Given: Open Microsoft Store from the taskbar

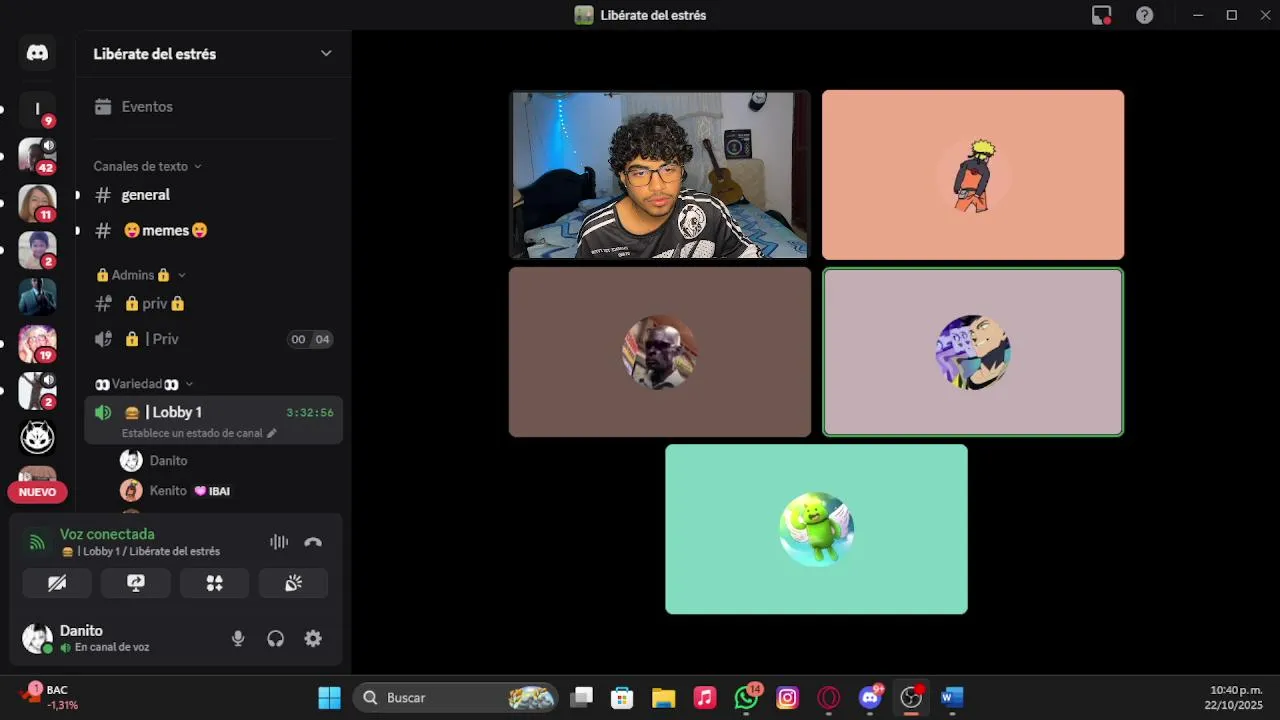Looking at the screenshot, I should click(622, 698).
